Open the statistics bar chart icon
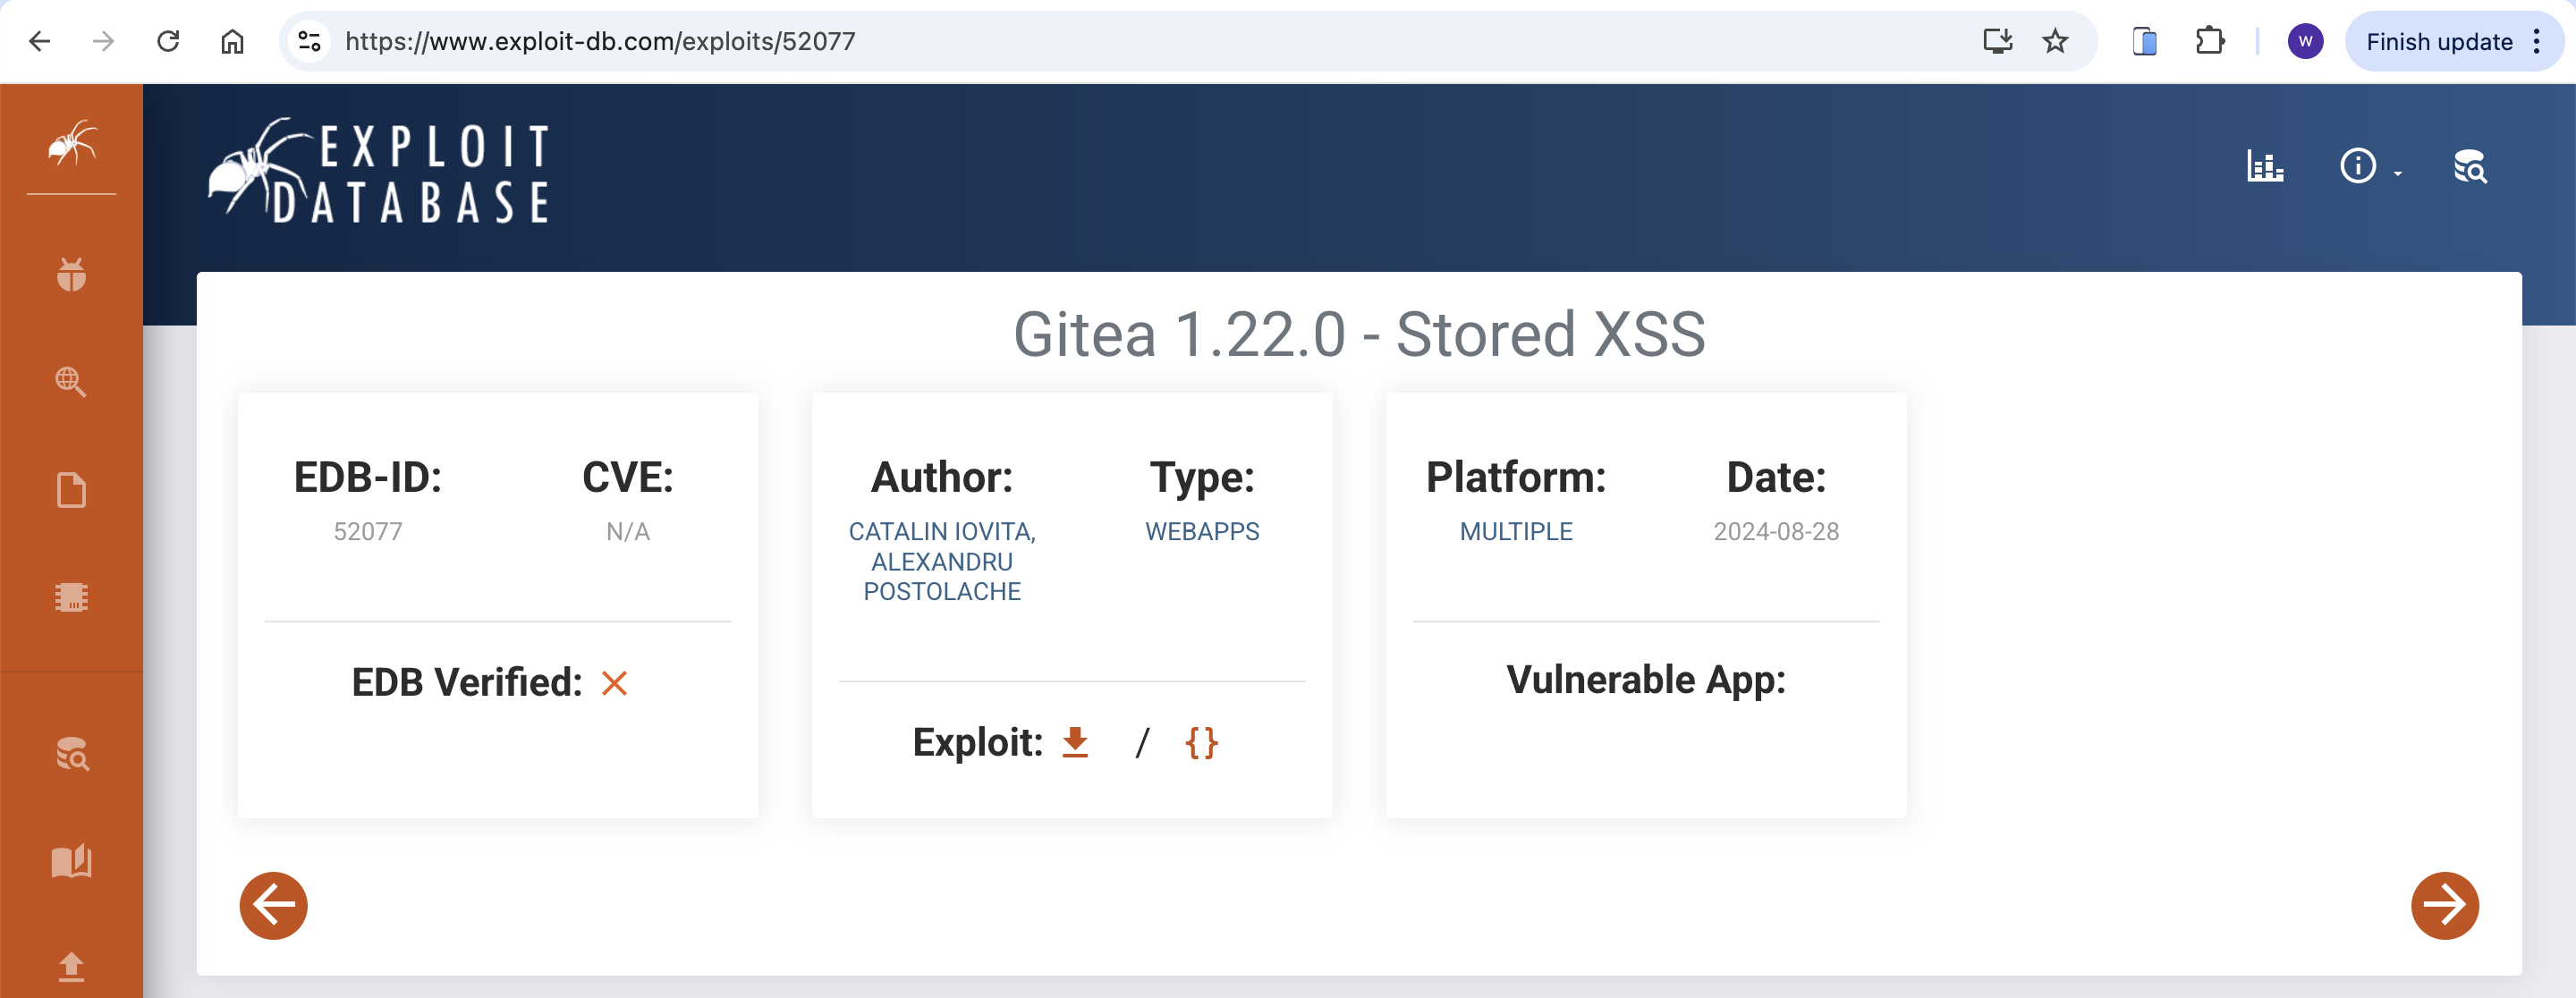The image size is (2576, 998). (x=2264, y=166)
